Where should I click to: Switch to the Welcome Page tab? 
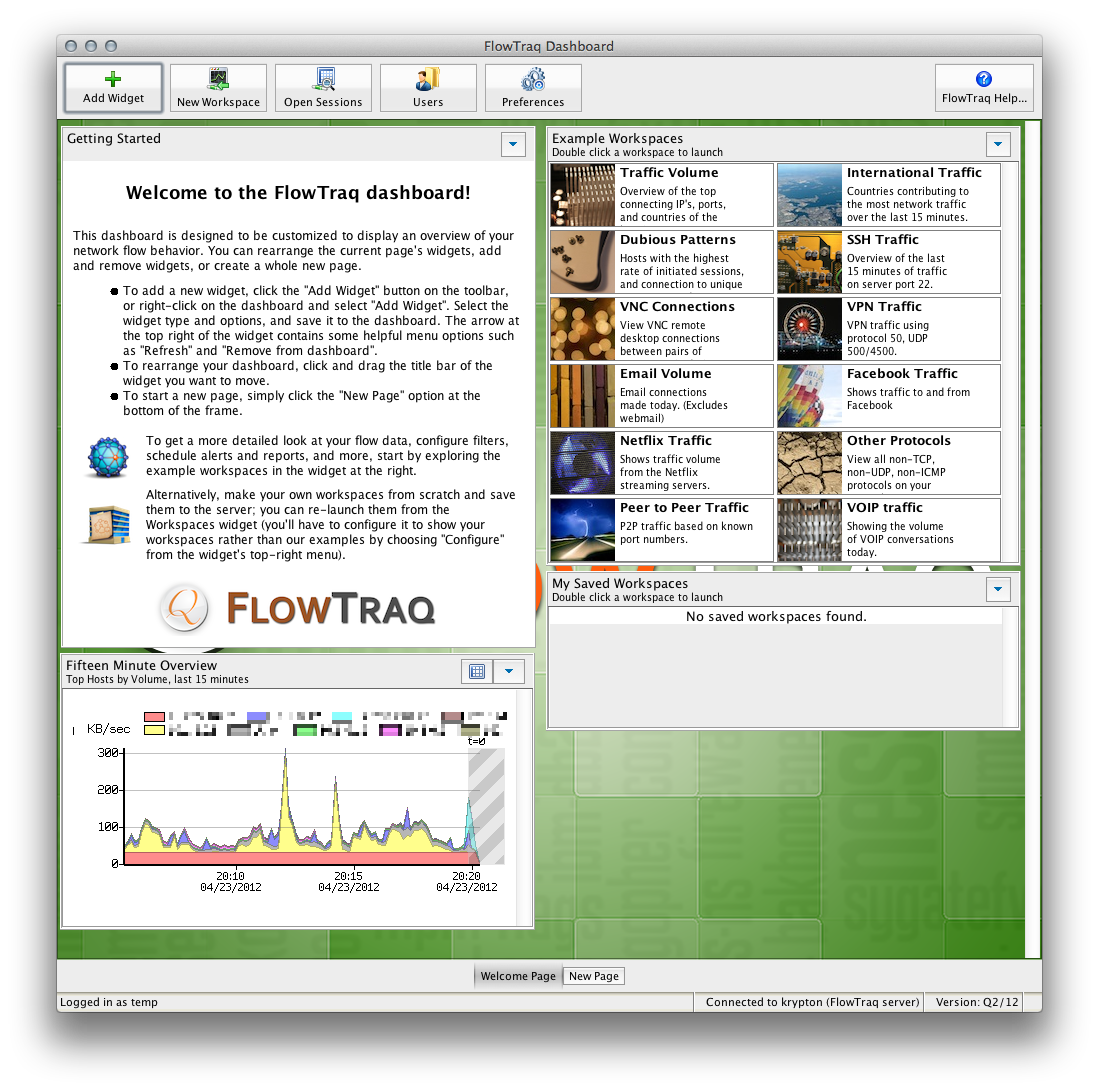pos(518,976)
